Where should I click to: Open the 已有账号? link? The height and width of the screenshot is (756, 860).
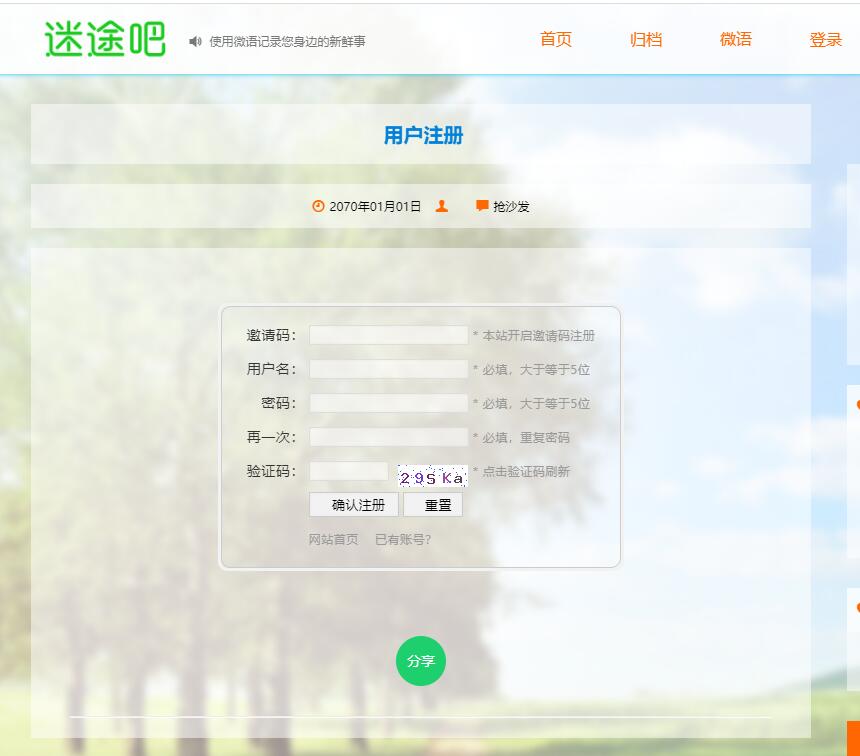403,540
